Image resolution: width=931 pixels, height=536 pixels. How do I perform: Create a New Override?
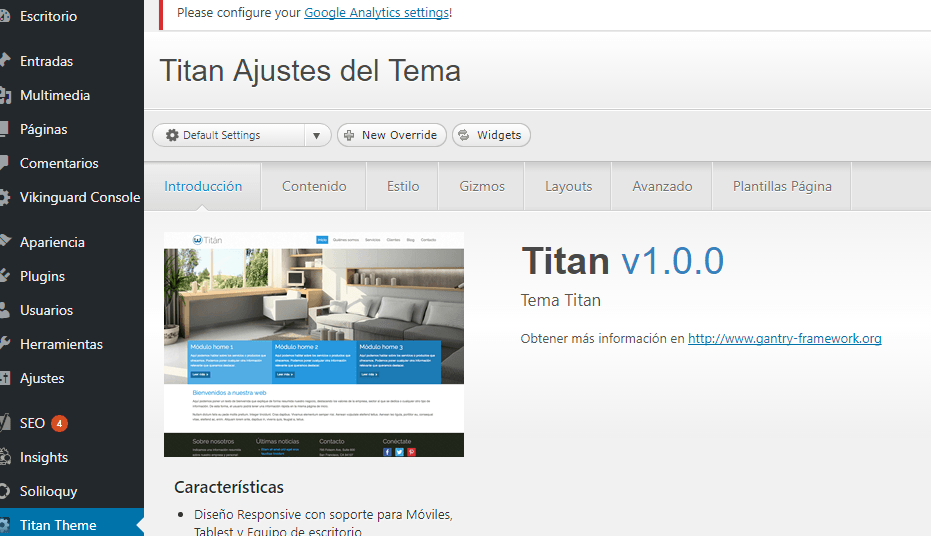392,135
